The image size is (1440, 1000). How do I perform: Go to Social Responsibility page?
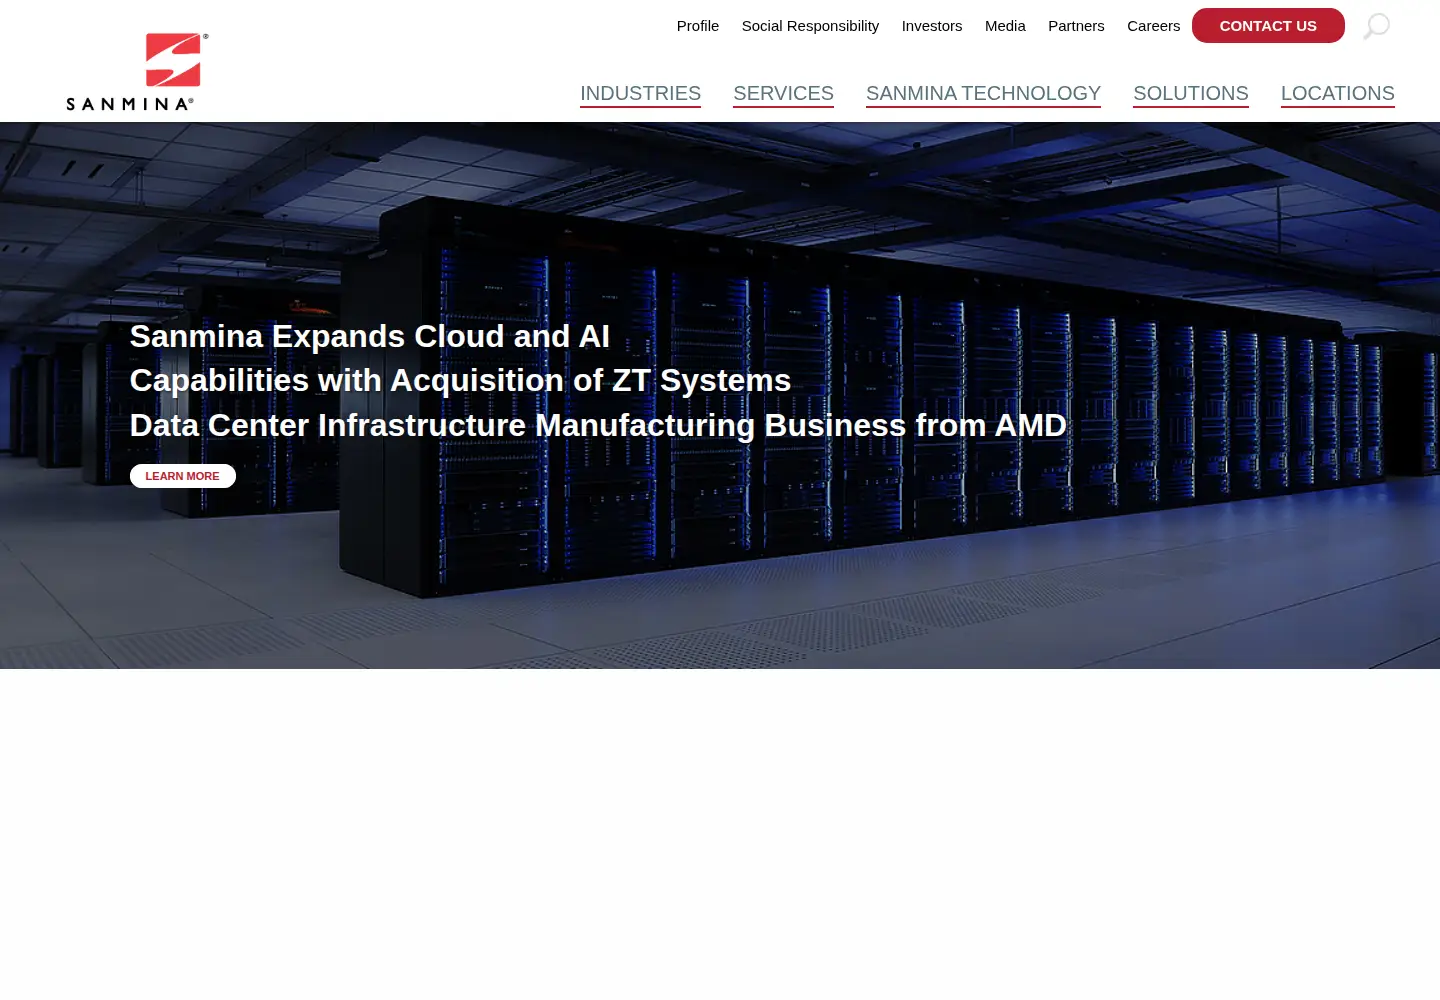click(x=810, y=26)
